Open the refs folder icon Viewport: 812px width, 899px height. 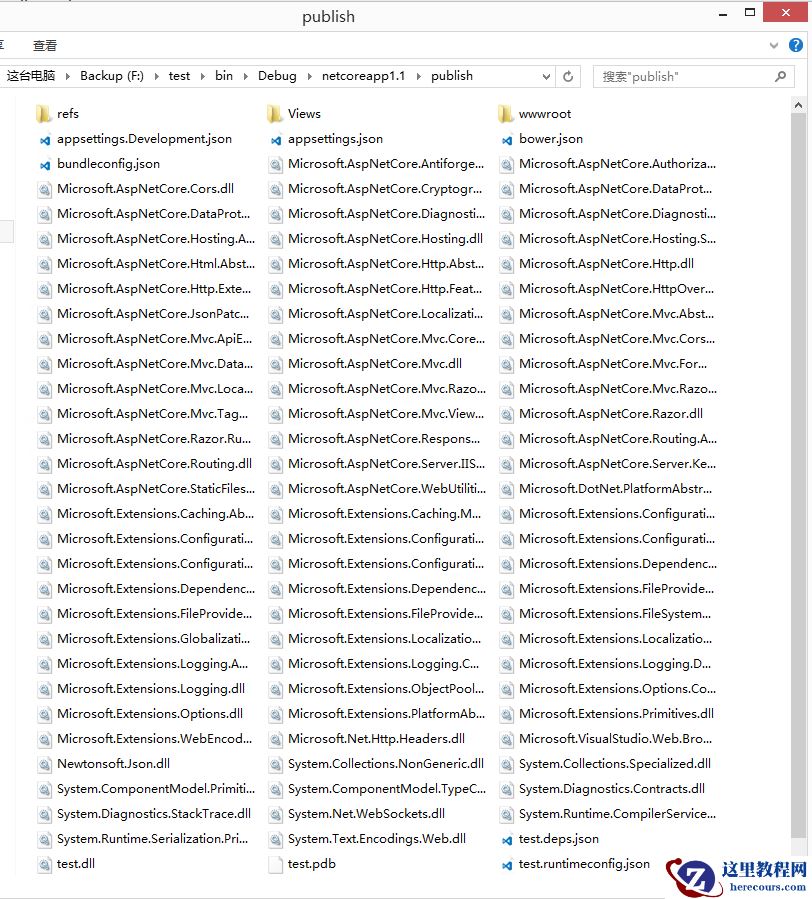pos(44,114)
